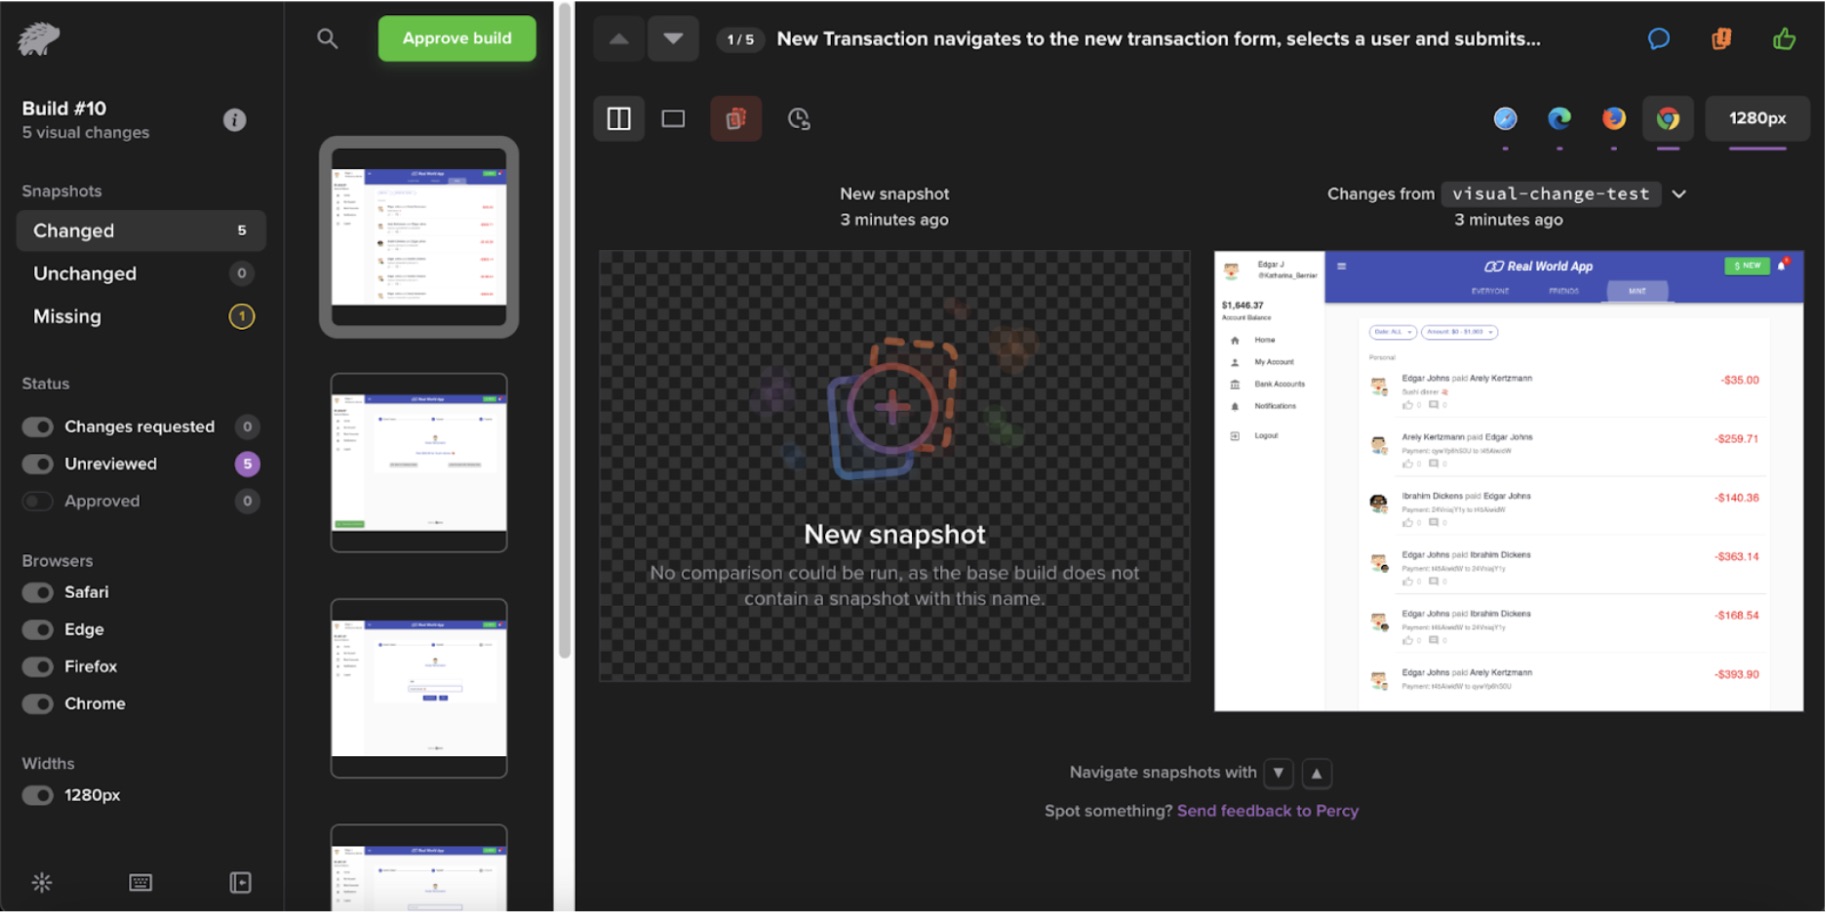Click the Approve build button

coord(457,39)
